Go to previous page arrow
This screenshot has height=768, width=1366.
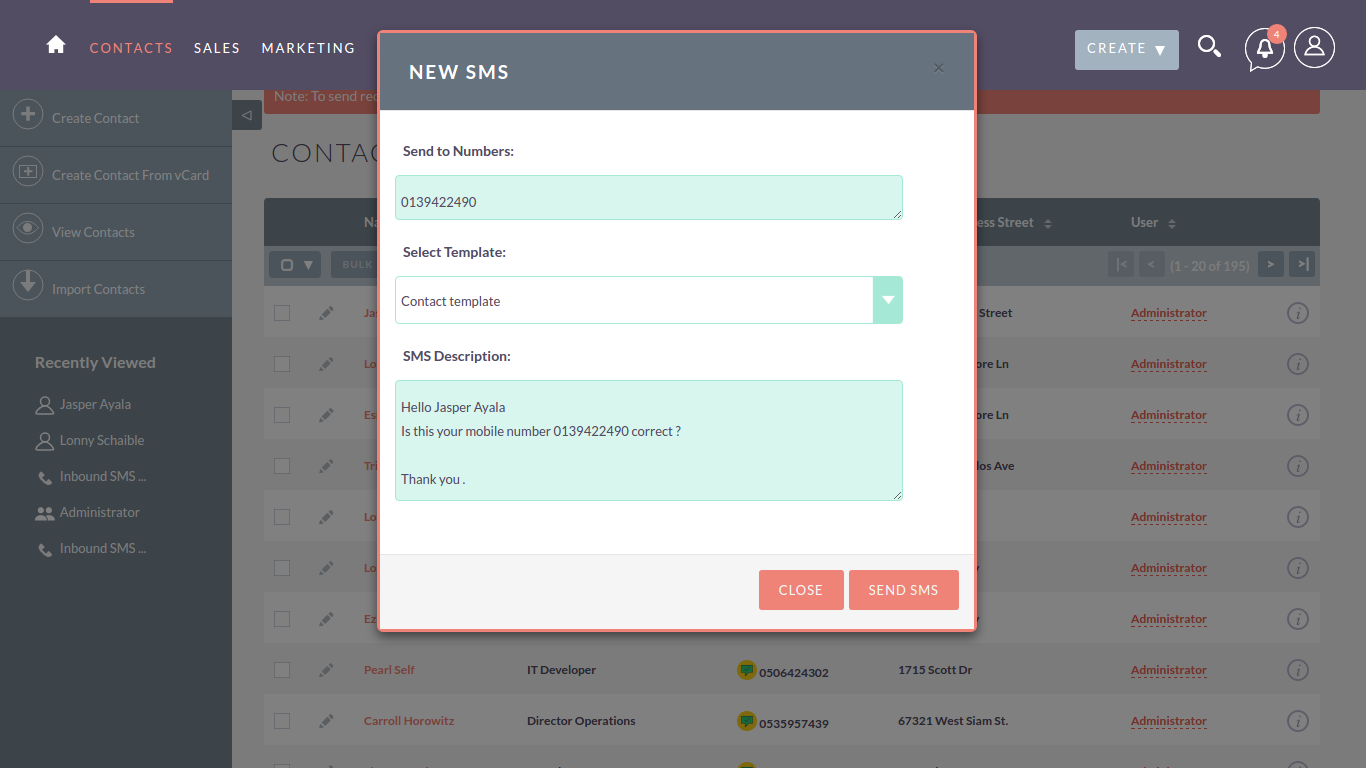[x=1152, y=264]
